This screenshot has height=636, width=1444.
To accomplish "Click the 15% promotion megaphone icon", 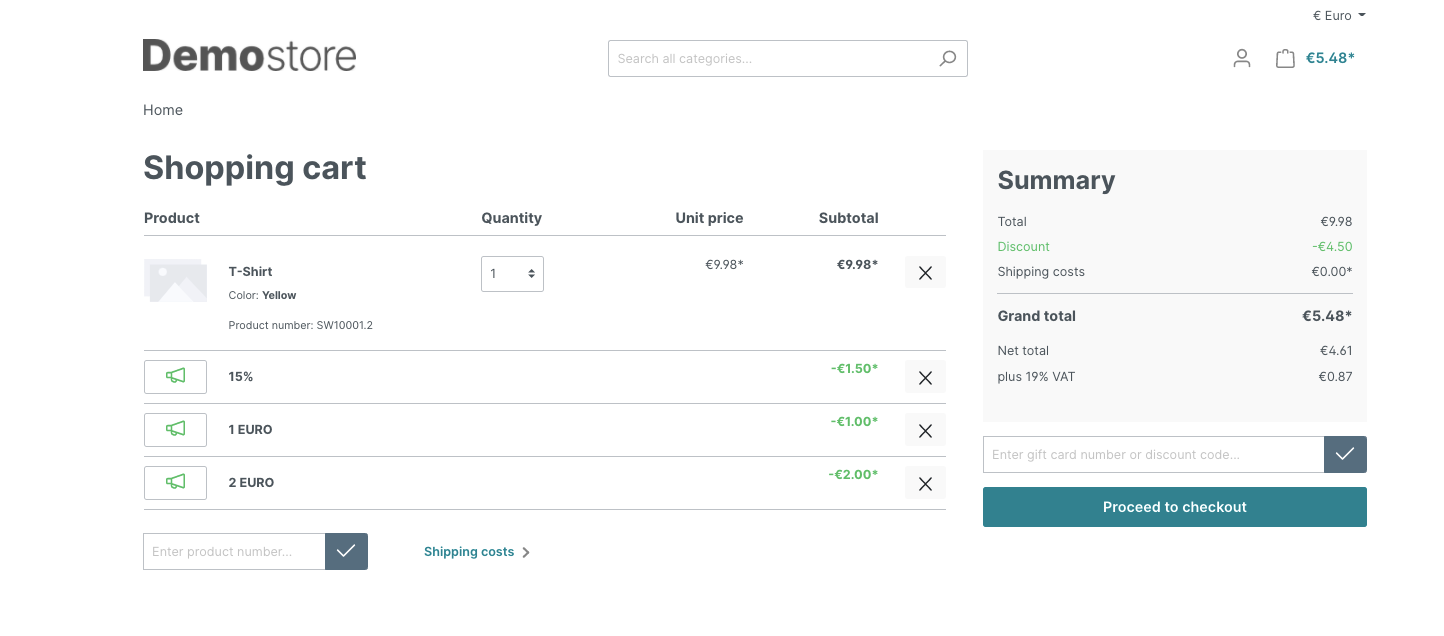I will [x=175, y=376].
